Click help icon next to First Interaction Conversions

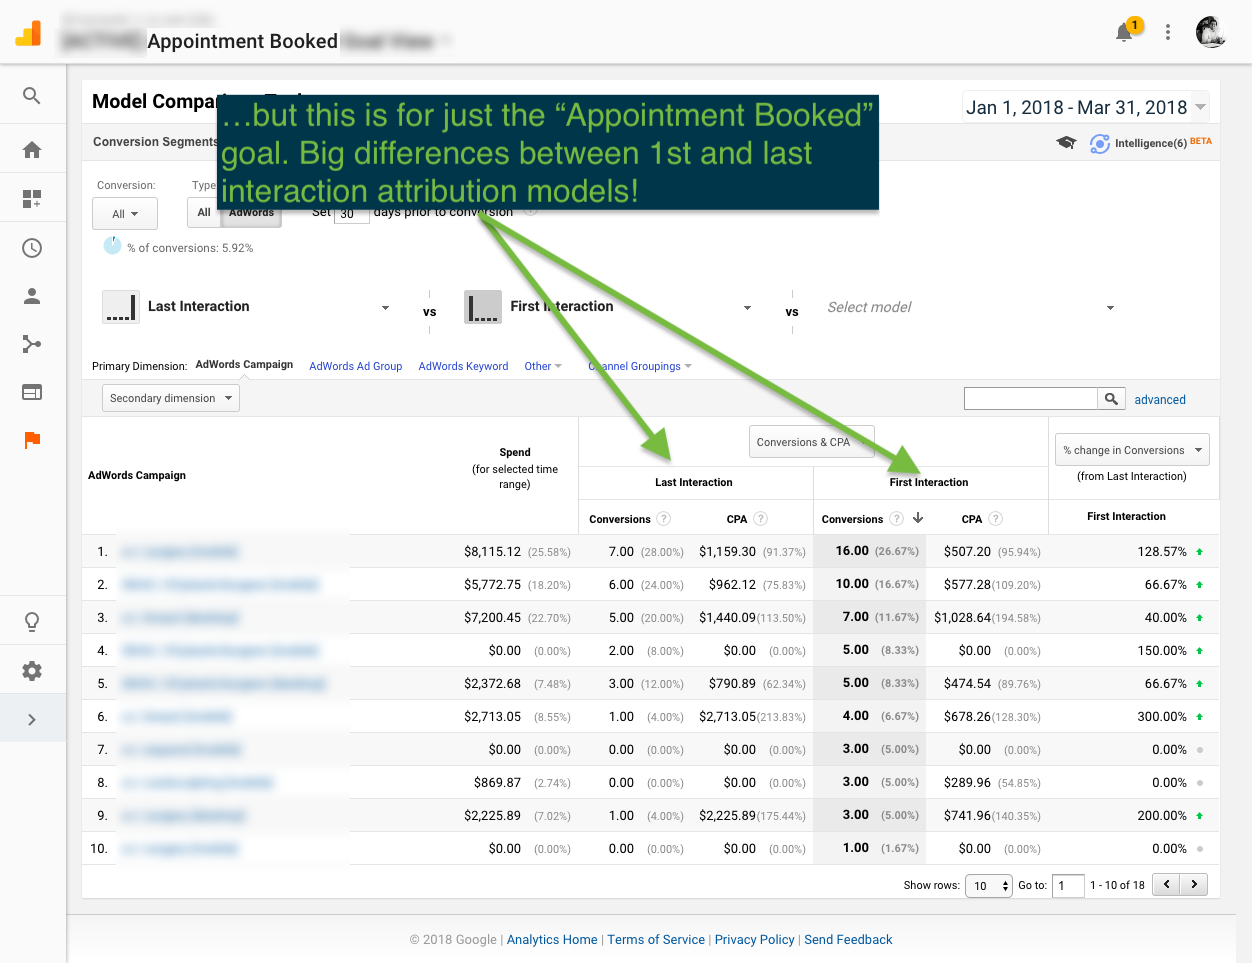(x=896, y=519)
